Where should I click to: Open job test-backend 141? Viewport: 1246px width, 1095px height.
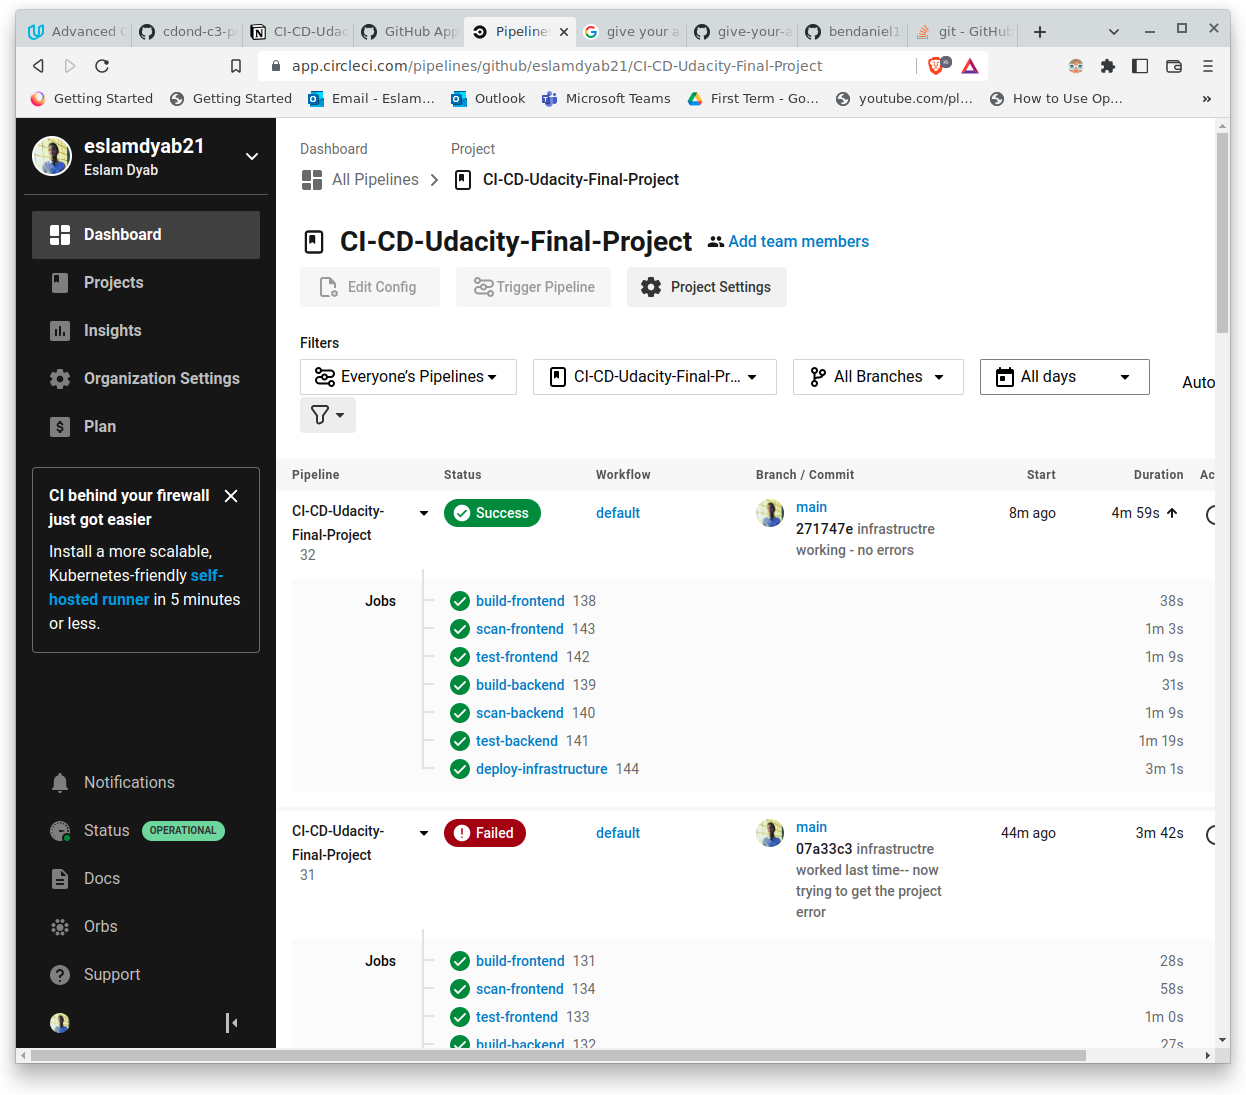click(517, 742)
